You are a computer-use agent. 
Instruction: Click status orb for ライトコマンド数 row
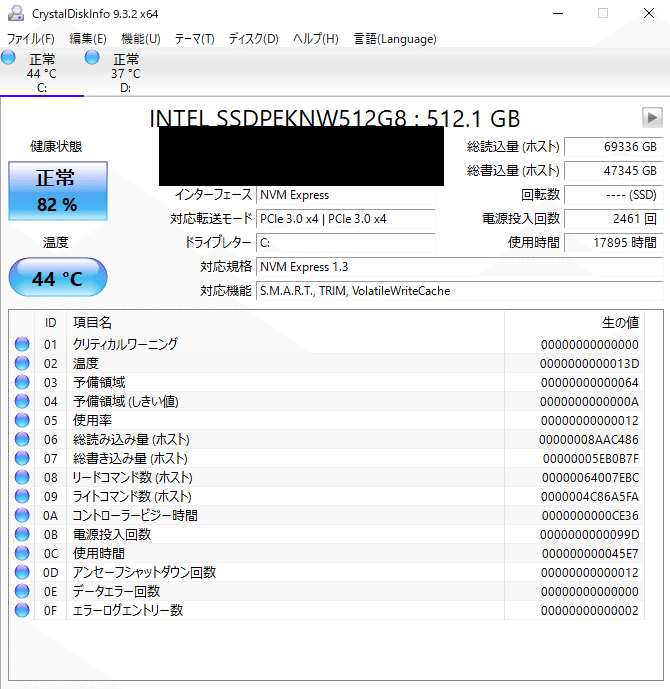tap(22, 496)
